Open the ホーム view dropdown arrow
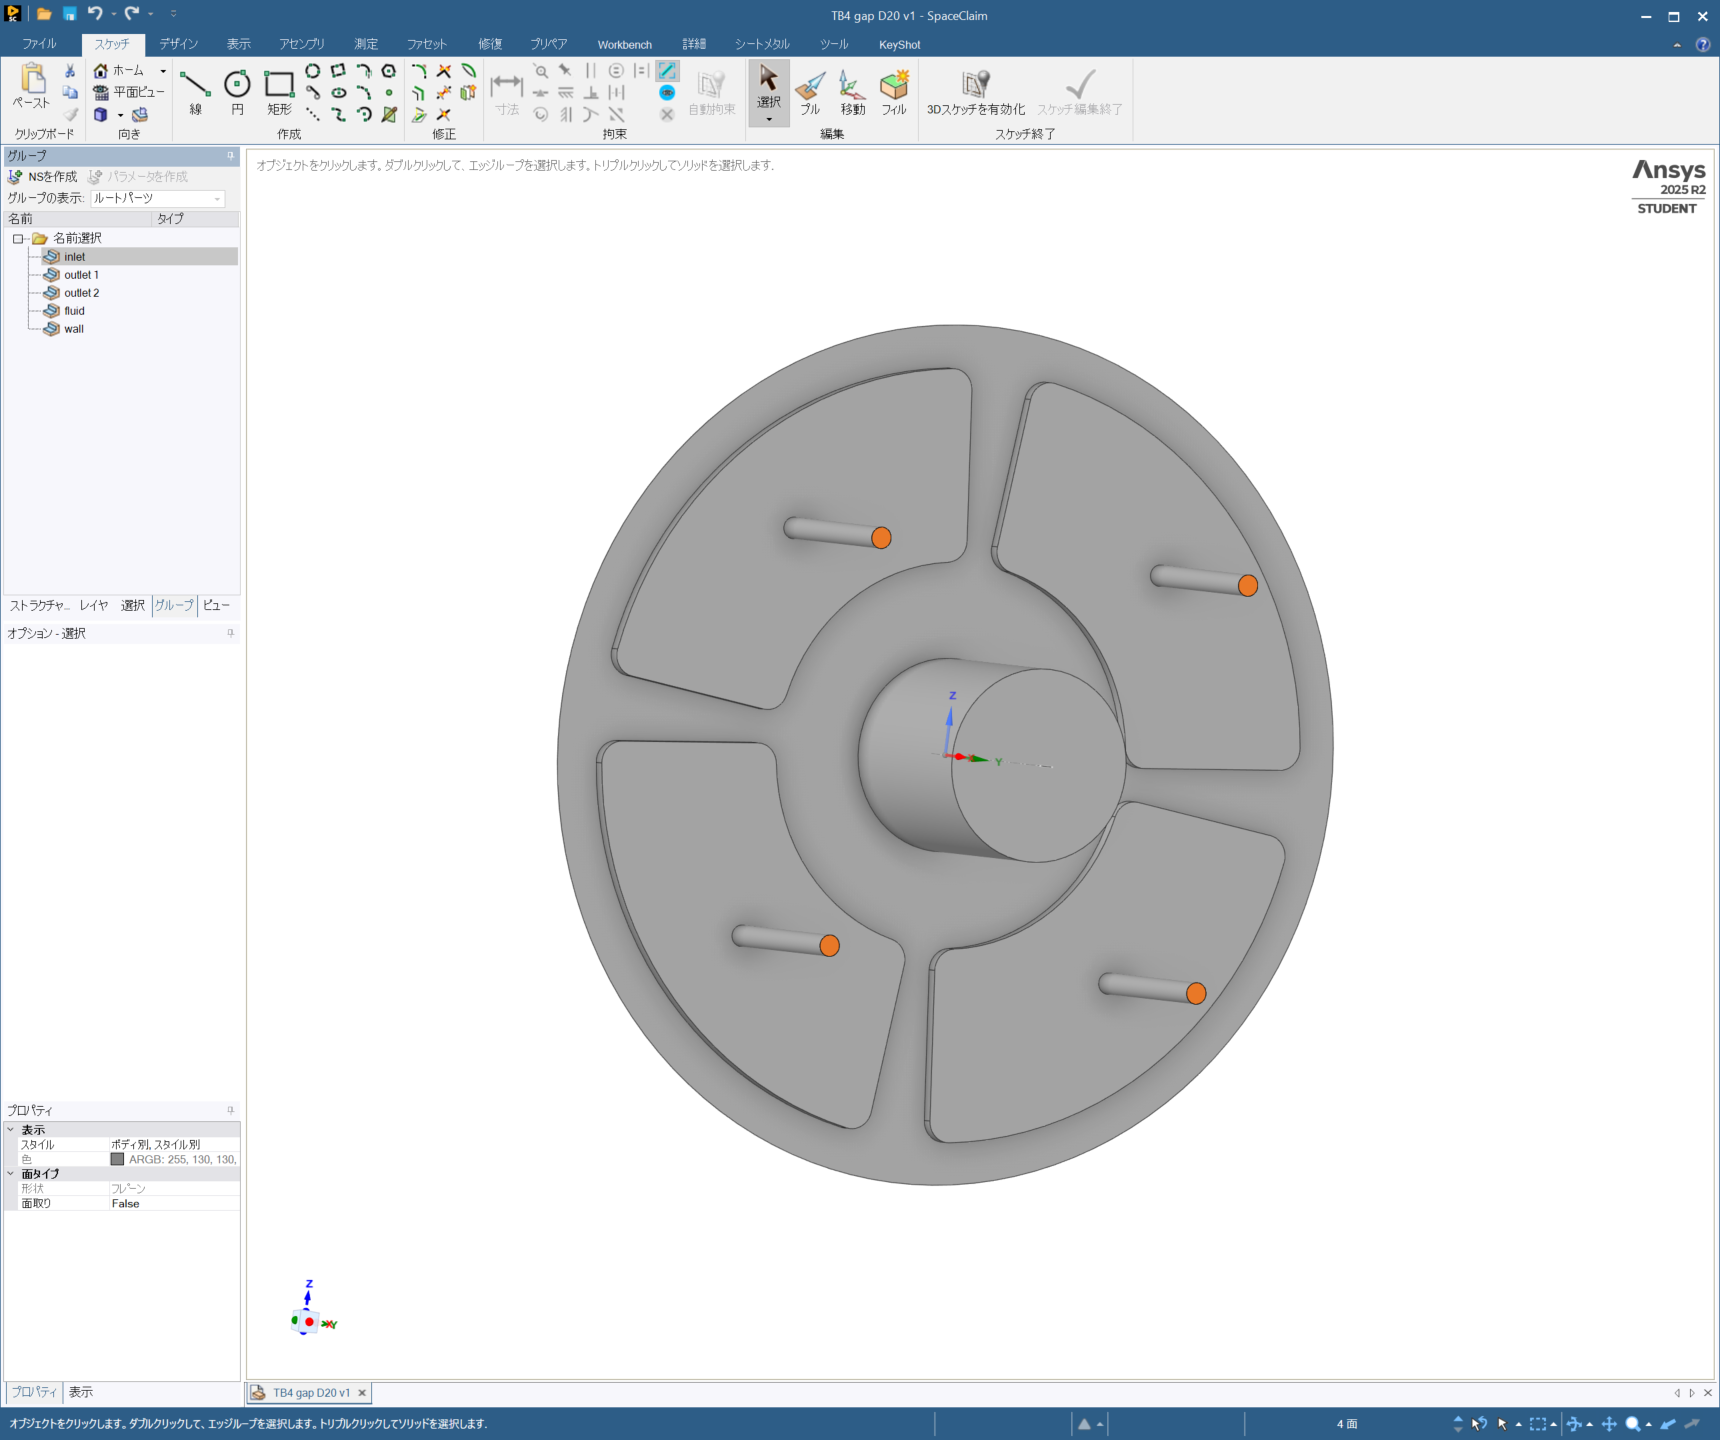 163,71
